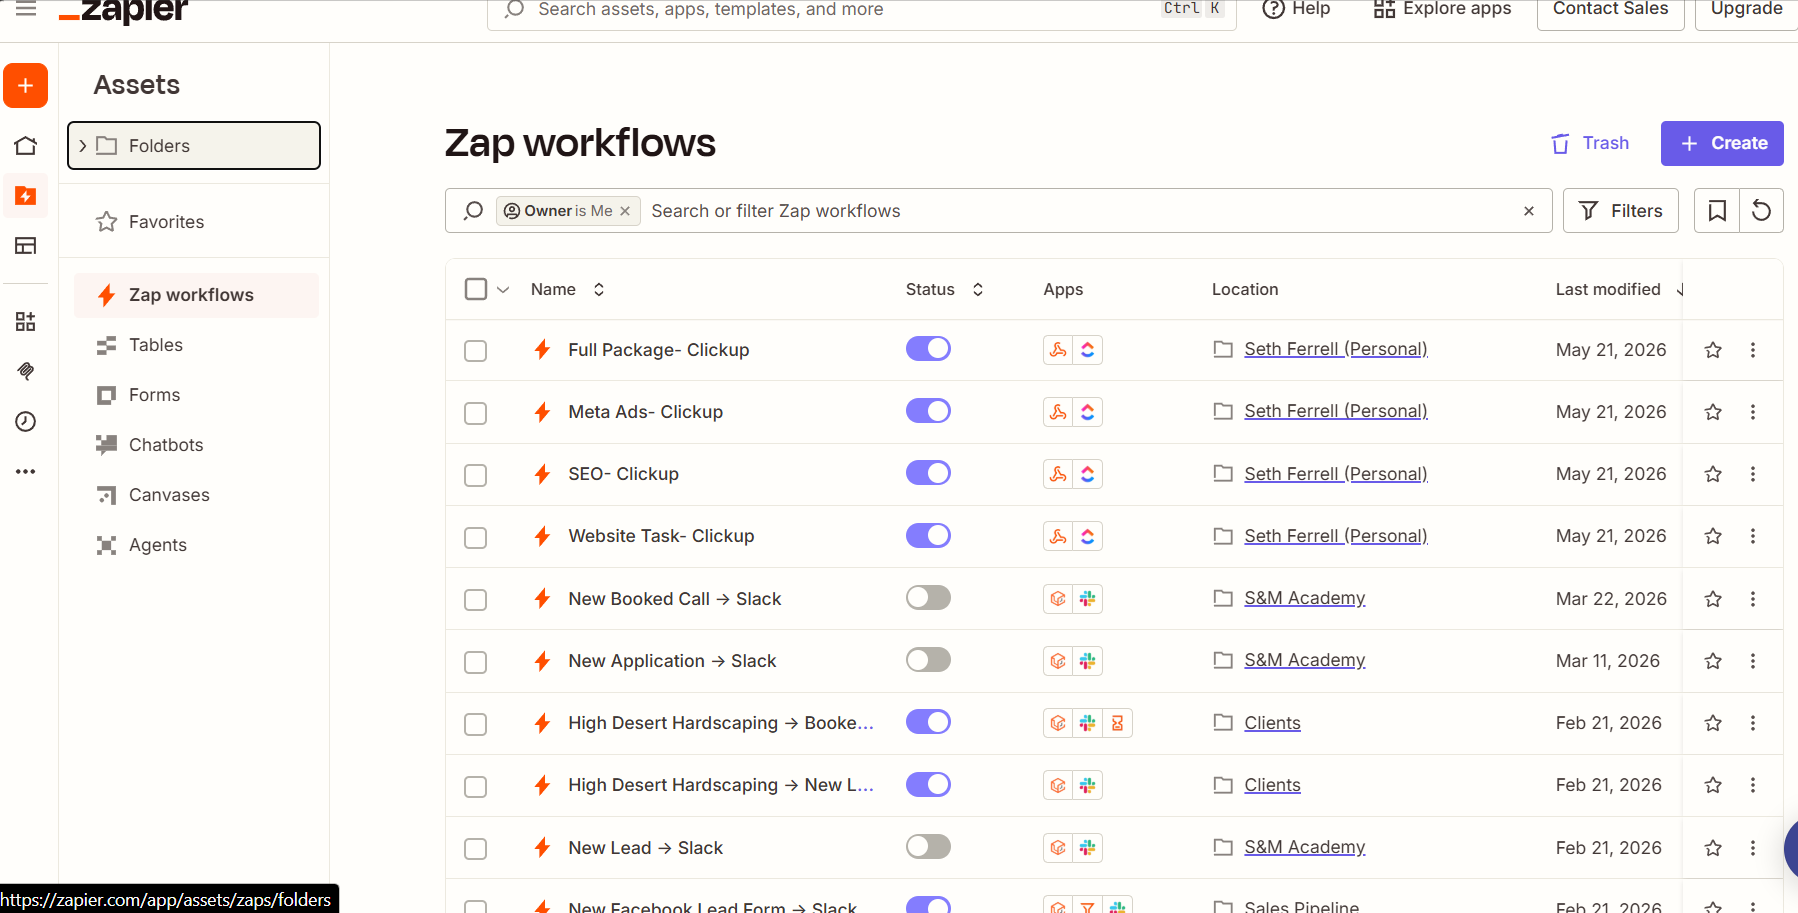The width and height of the screenshot is (1798, 913).
Task: Turn on the New Lead → Slack zap
Action: tap(928, 847)
